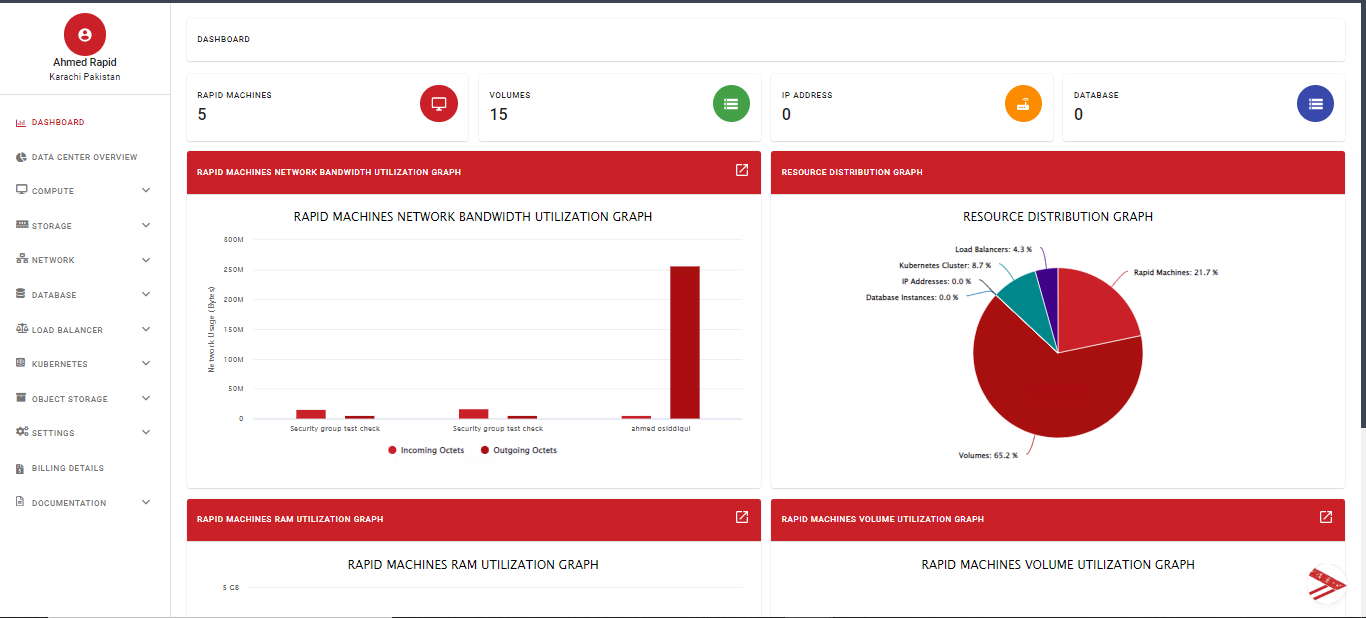Click the tall Outgoing Octets bar for ahmed
Viewport: 1366px width, 618px height.
[684, 342]
